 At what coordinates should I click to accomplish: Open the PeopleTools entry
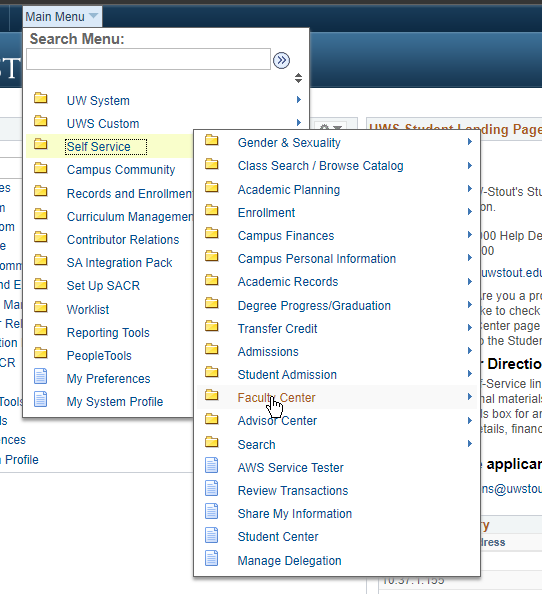click(x=99, y=356)
